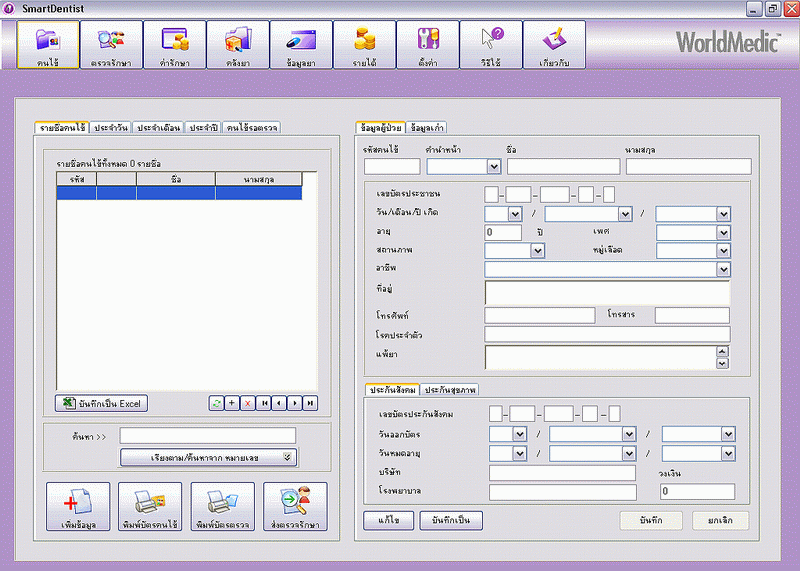Switch to the ข้อมูลเก่า (old data) tab
Image resolution: width=800 pixels, height=571 pixels.
click(x=427, y=128)
